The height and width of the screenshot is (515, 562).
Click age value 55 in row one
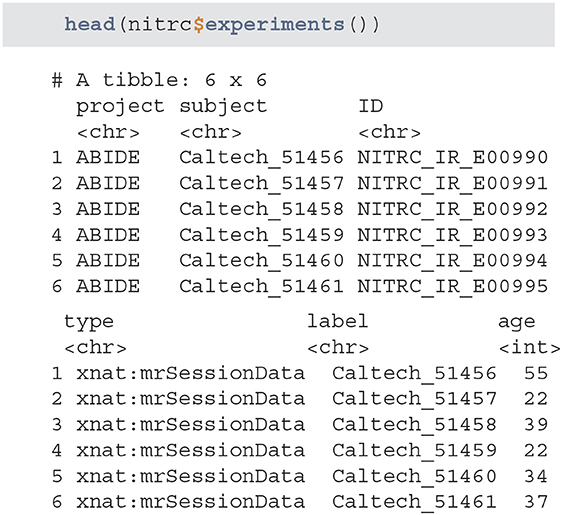pyautogui.click(x=536, y=373)
